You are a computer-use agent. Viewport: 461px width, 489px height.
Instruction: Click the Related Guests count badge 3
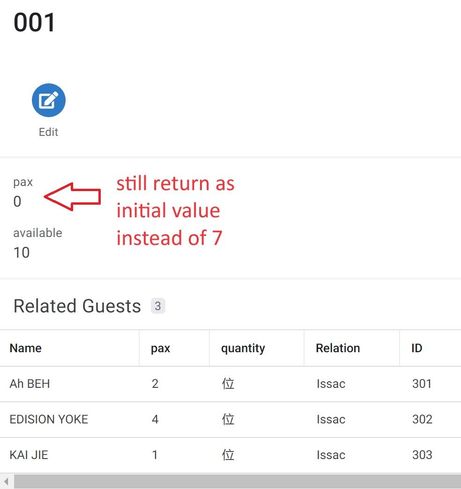(x=158, y=306)
